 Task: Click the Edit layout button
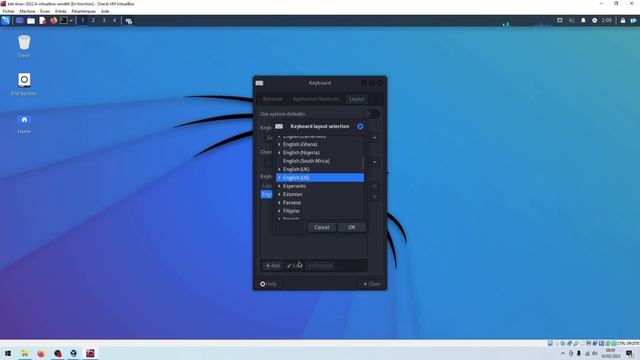pyautogui.click(x=294, y=266)
